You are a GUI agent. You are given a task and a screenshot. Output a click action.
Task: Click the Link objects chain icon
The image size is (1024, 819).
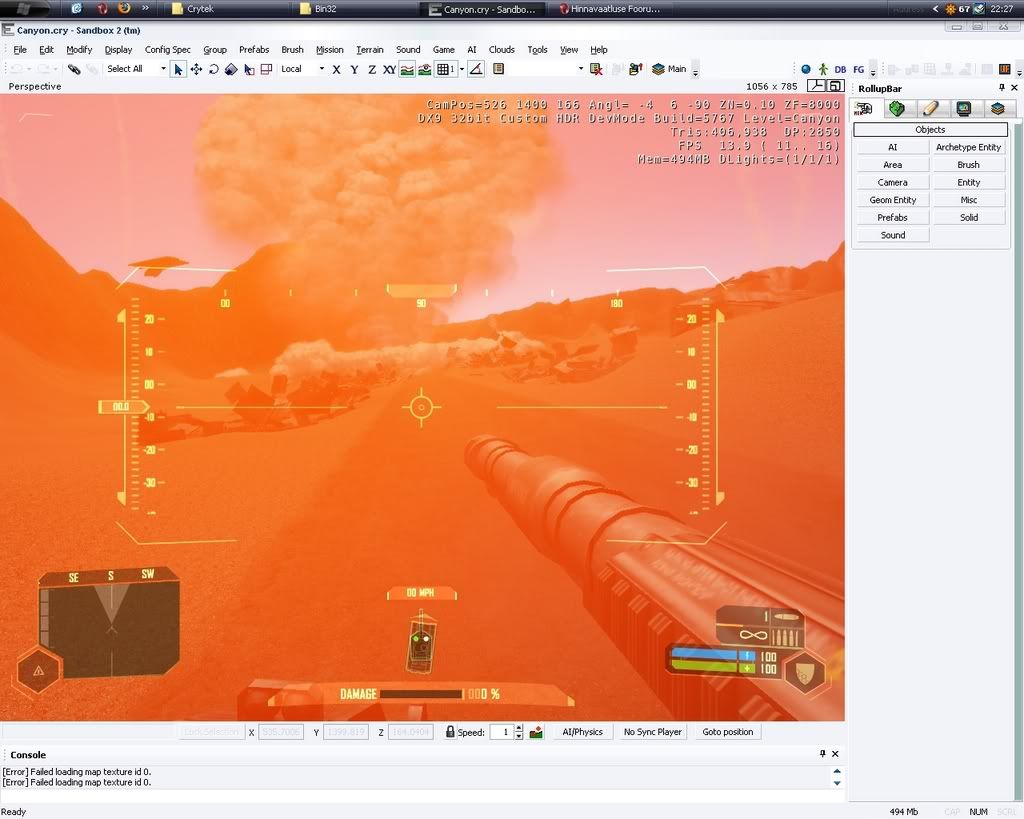point(74,69)
